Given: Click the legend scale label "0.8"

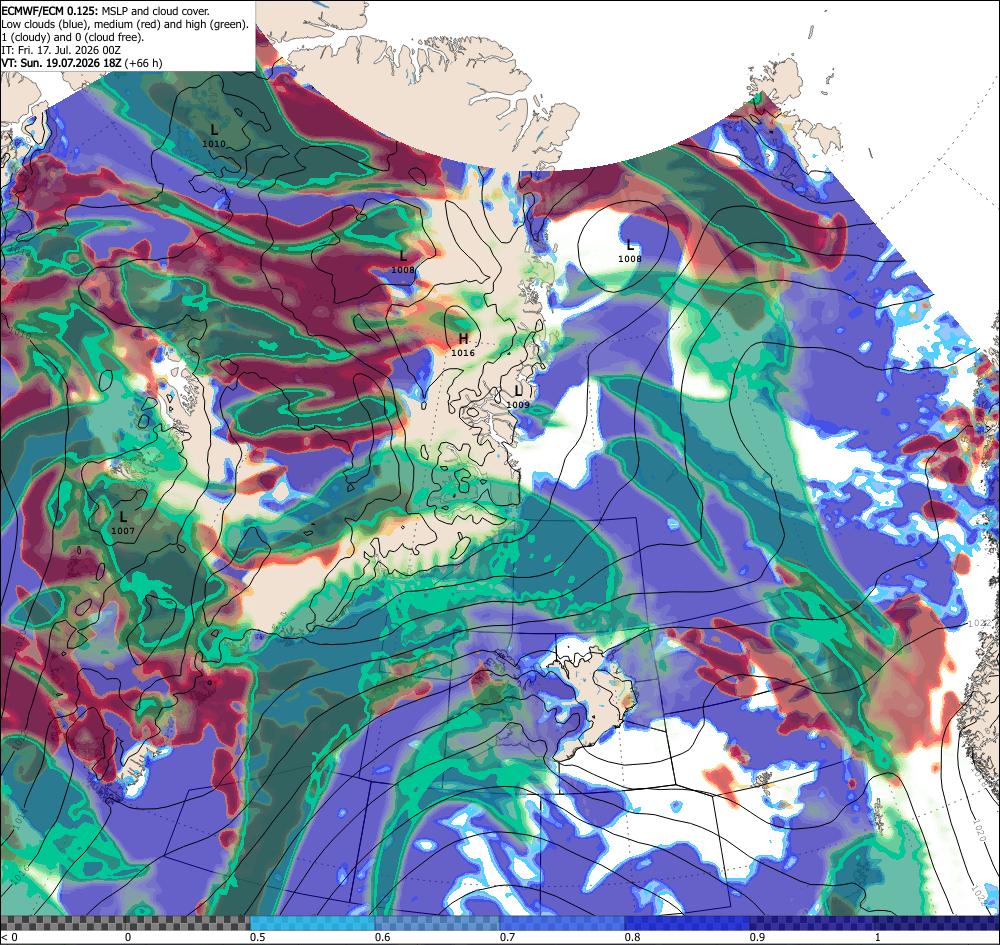Looking at the screenshot, I should (633, 937).
